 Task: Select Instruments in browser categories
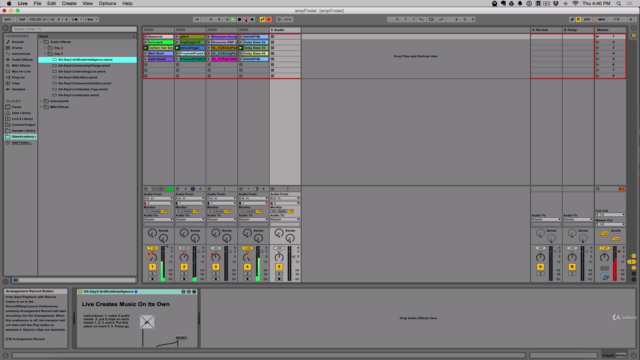(x=20, y=53)
